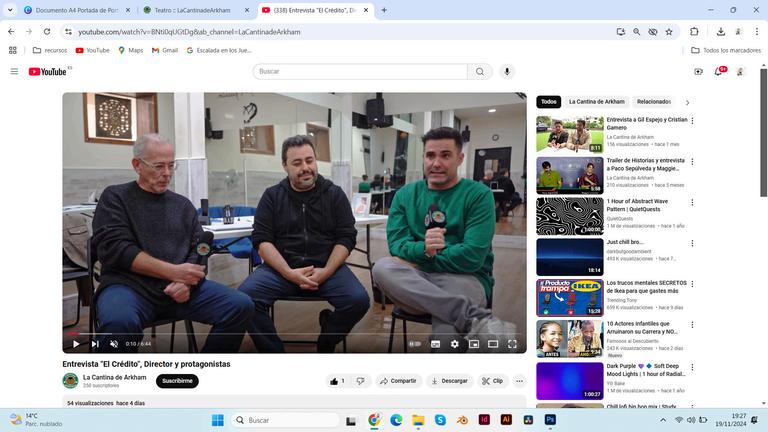768x432 pixels.
Task: Open options for Ikea trucos mentales video
Action: [x=692, y=284]
